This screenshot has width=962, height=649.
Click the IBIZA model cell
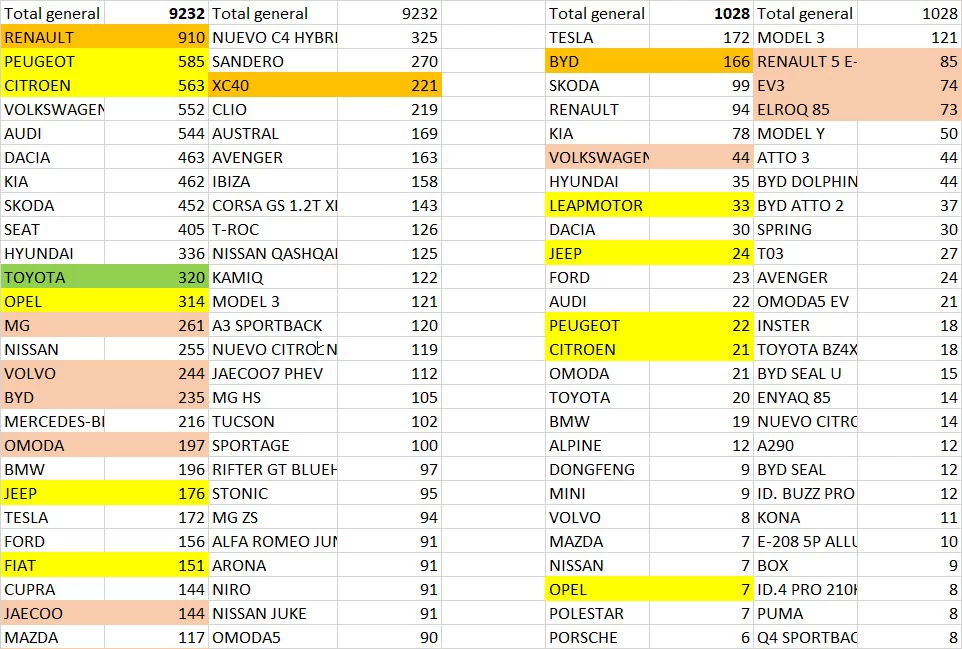273,182
